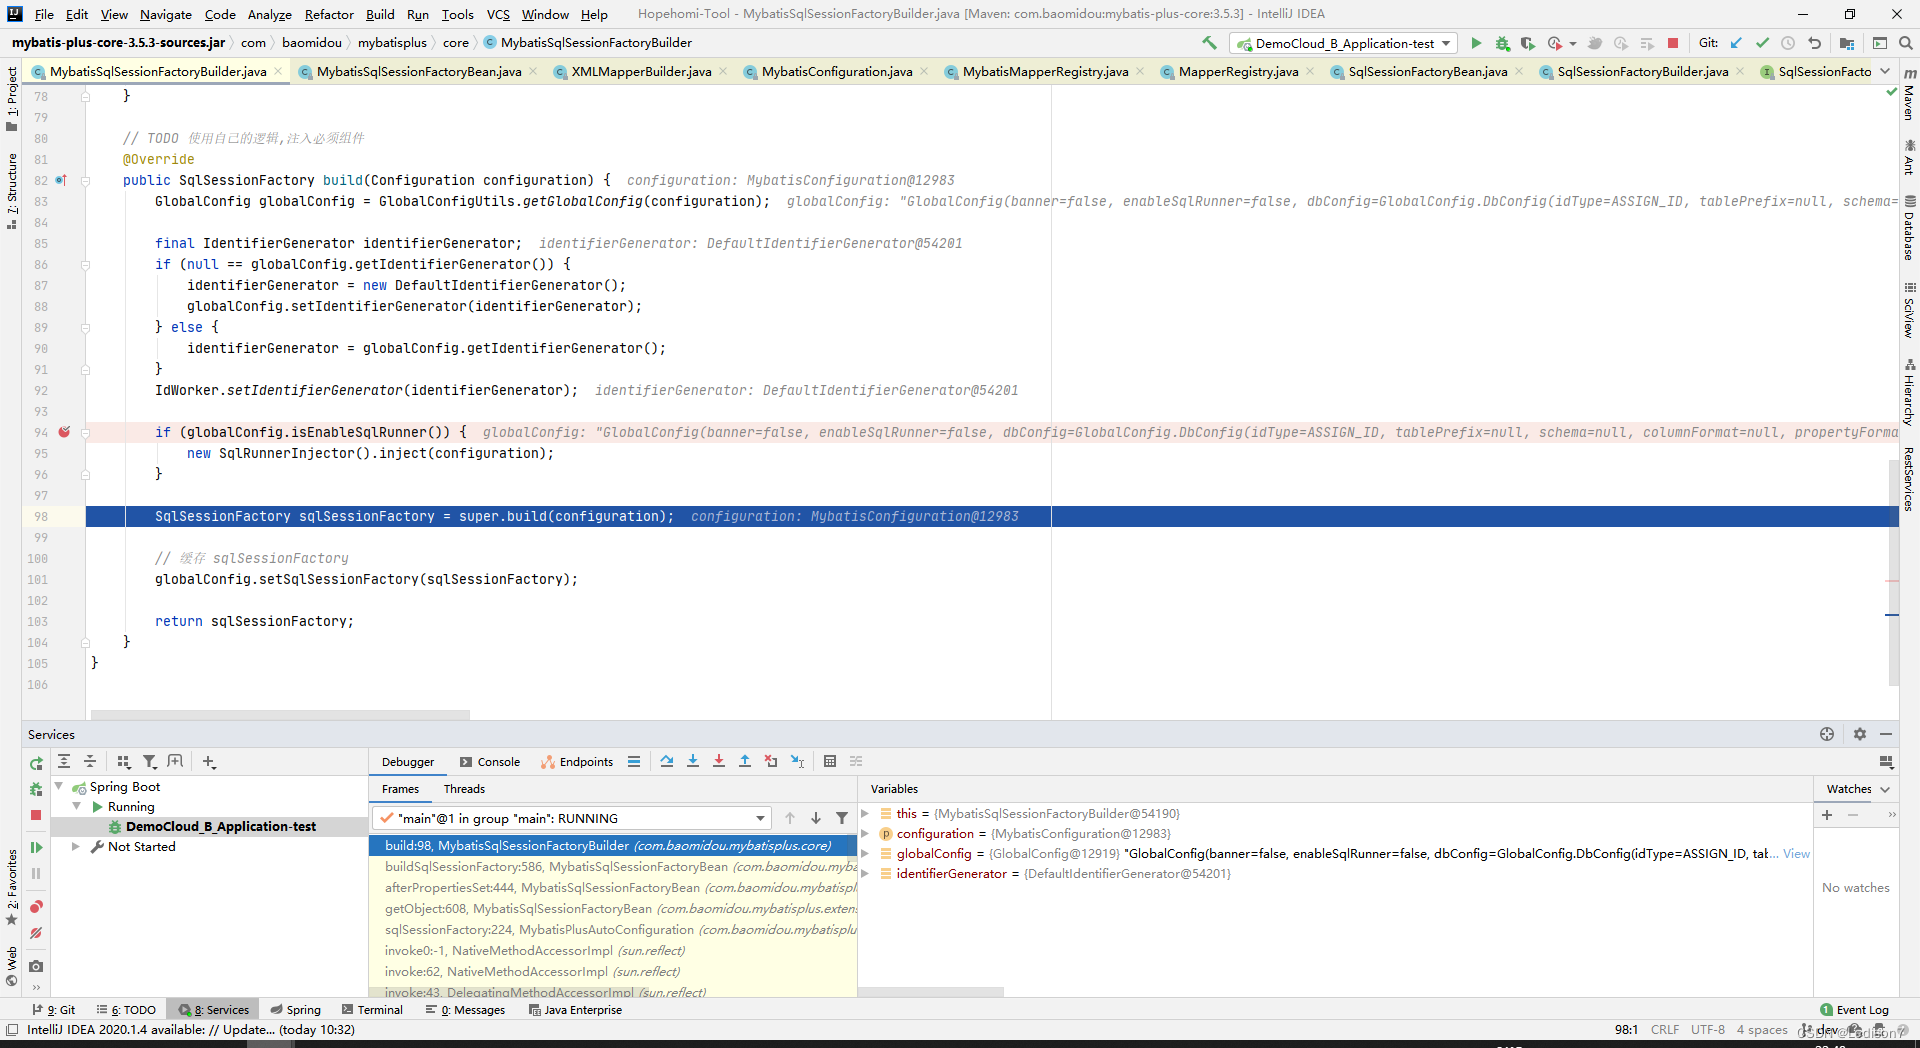Open Search Everywhere magnifier icon
Viewport: 1920px width, 1048px height.
coord(1906,43)
